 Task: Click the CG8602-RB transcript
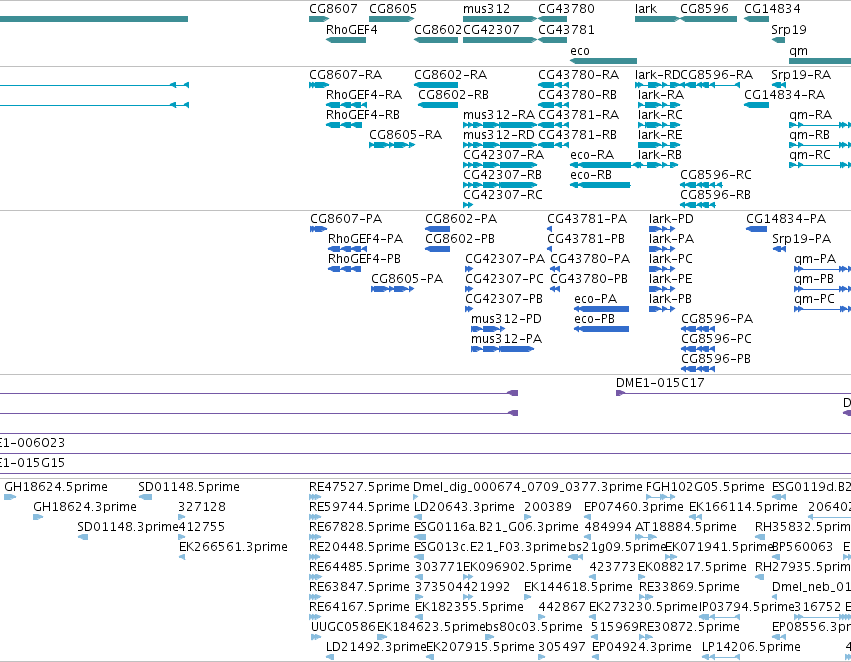point(438,105)
